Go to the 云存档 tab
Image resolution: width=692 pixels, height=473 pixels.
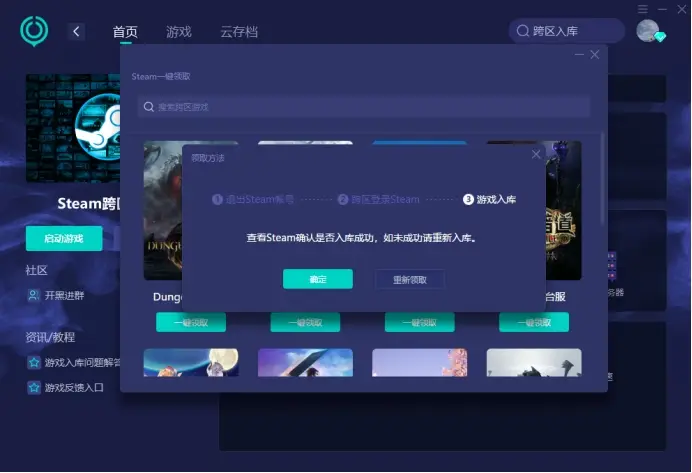239,32
